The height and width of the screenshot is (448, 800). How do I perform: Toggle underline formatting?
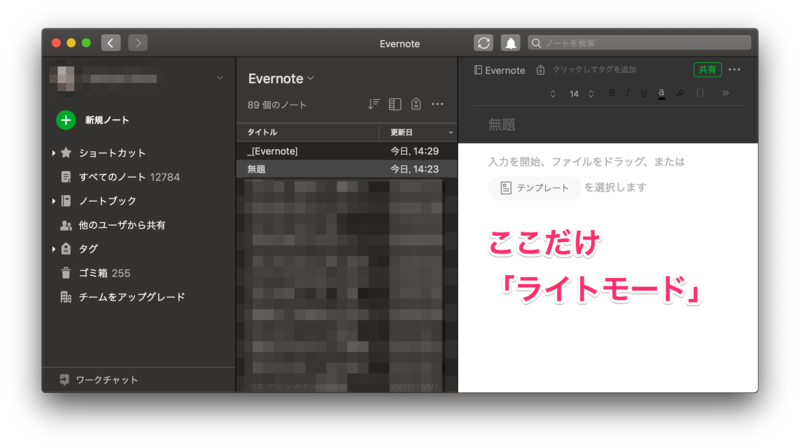(x=644, y=93)
